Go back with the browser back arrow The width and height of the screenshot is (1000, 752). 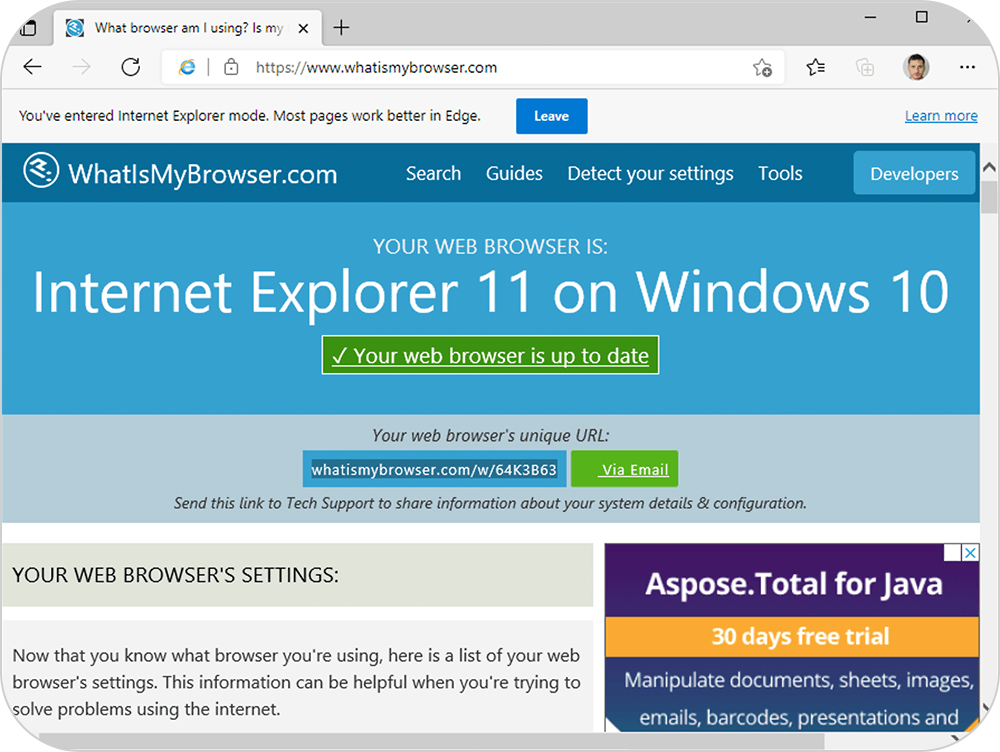tap(32, 66)
